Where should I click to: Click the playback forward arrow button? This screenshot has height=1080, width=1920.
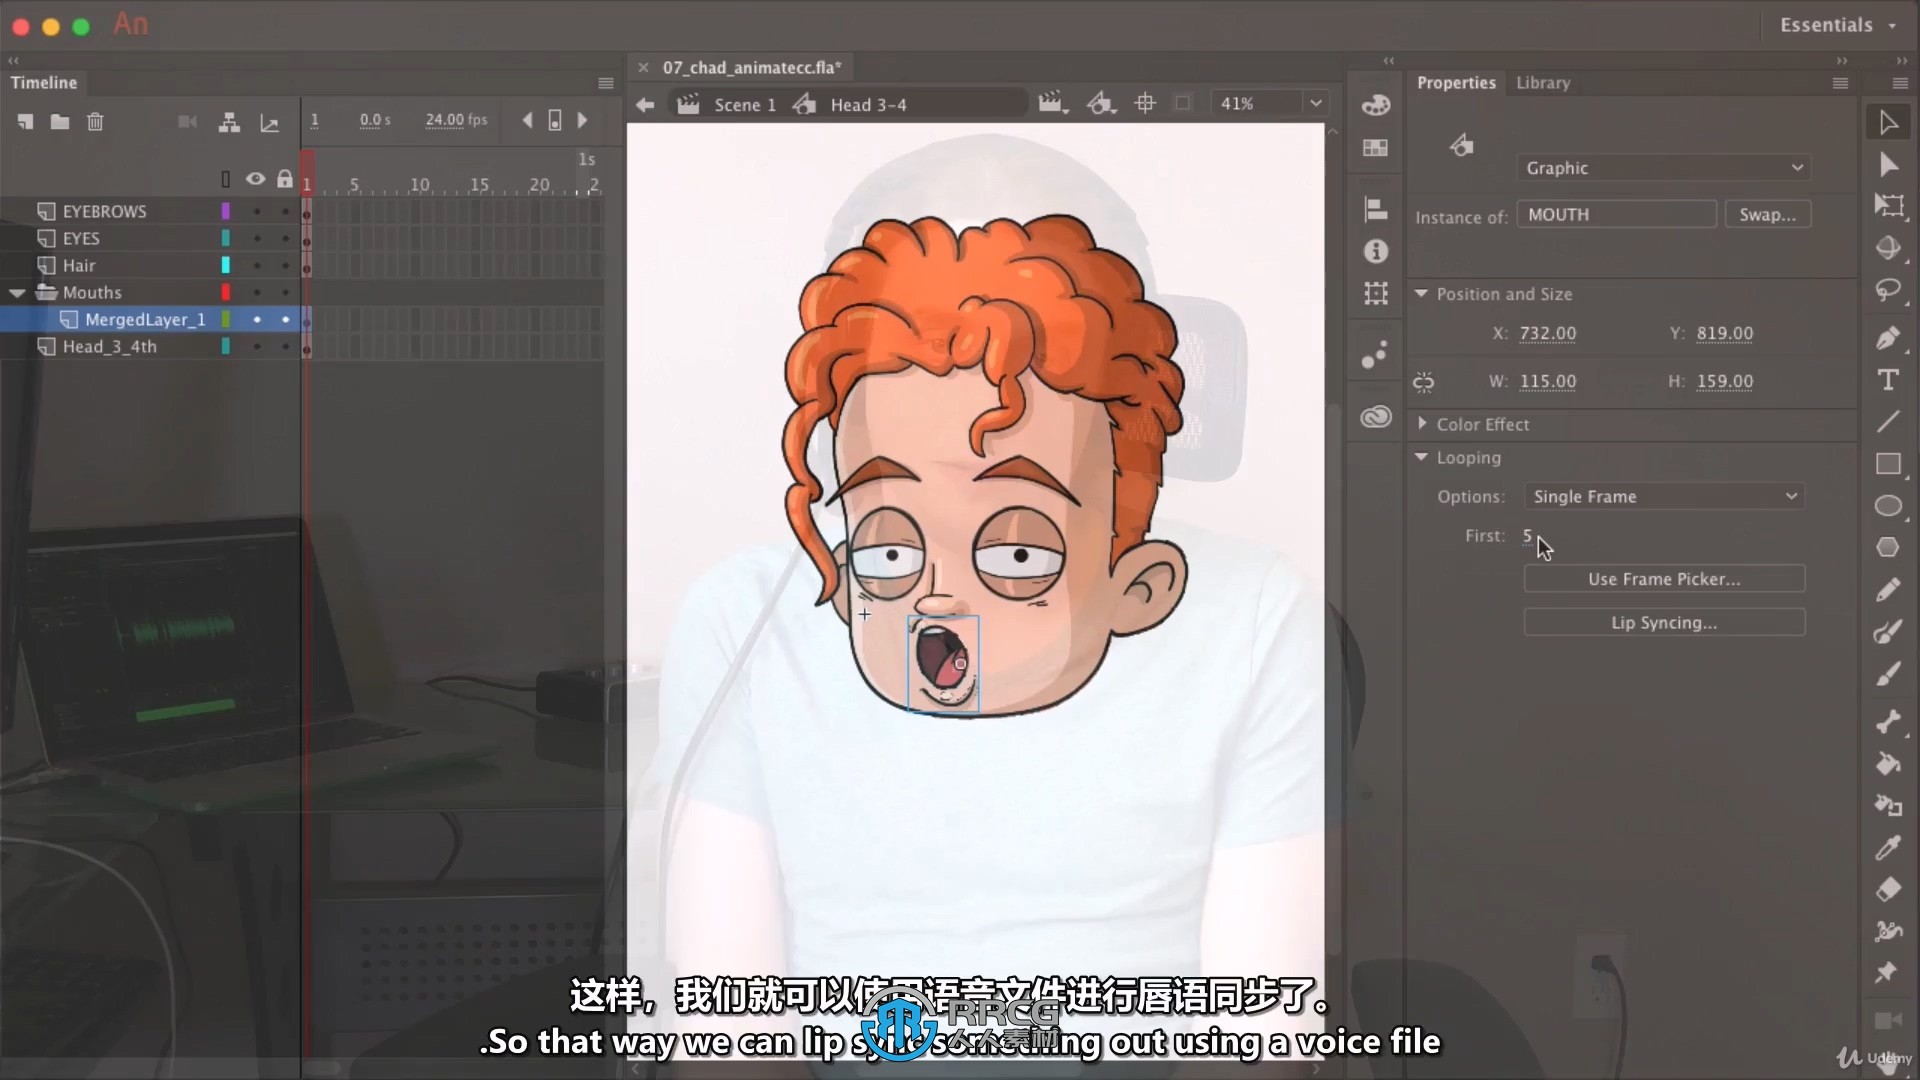coord(582,120)
